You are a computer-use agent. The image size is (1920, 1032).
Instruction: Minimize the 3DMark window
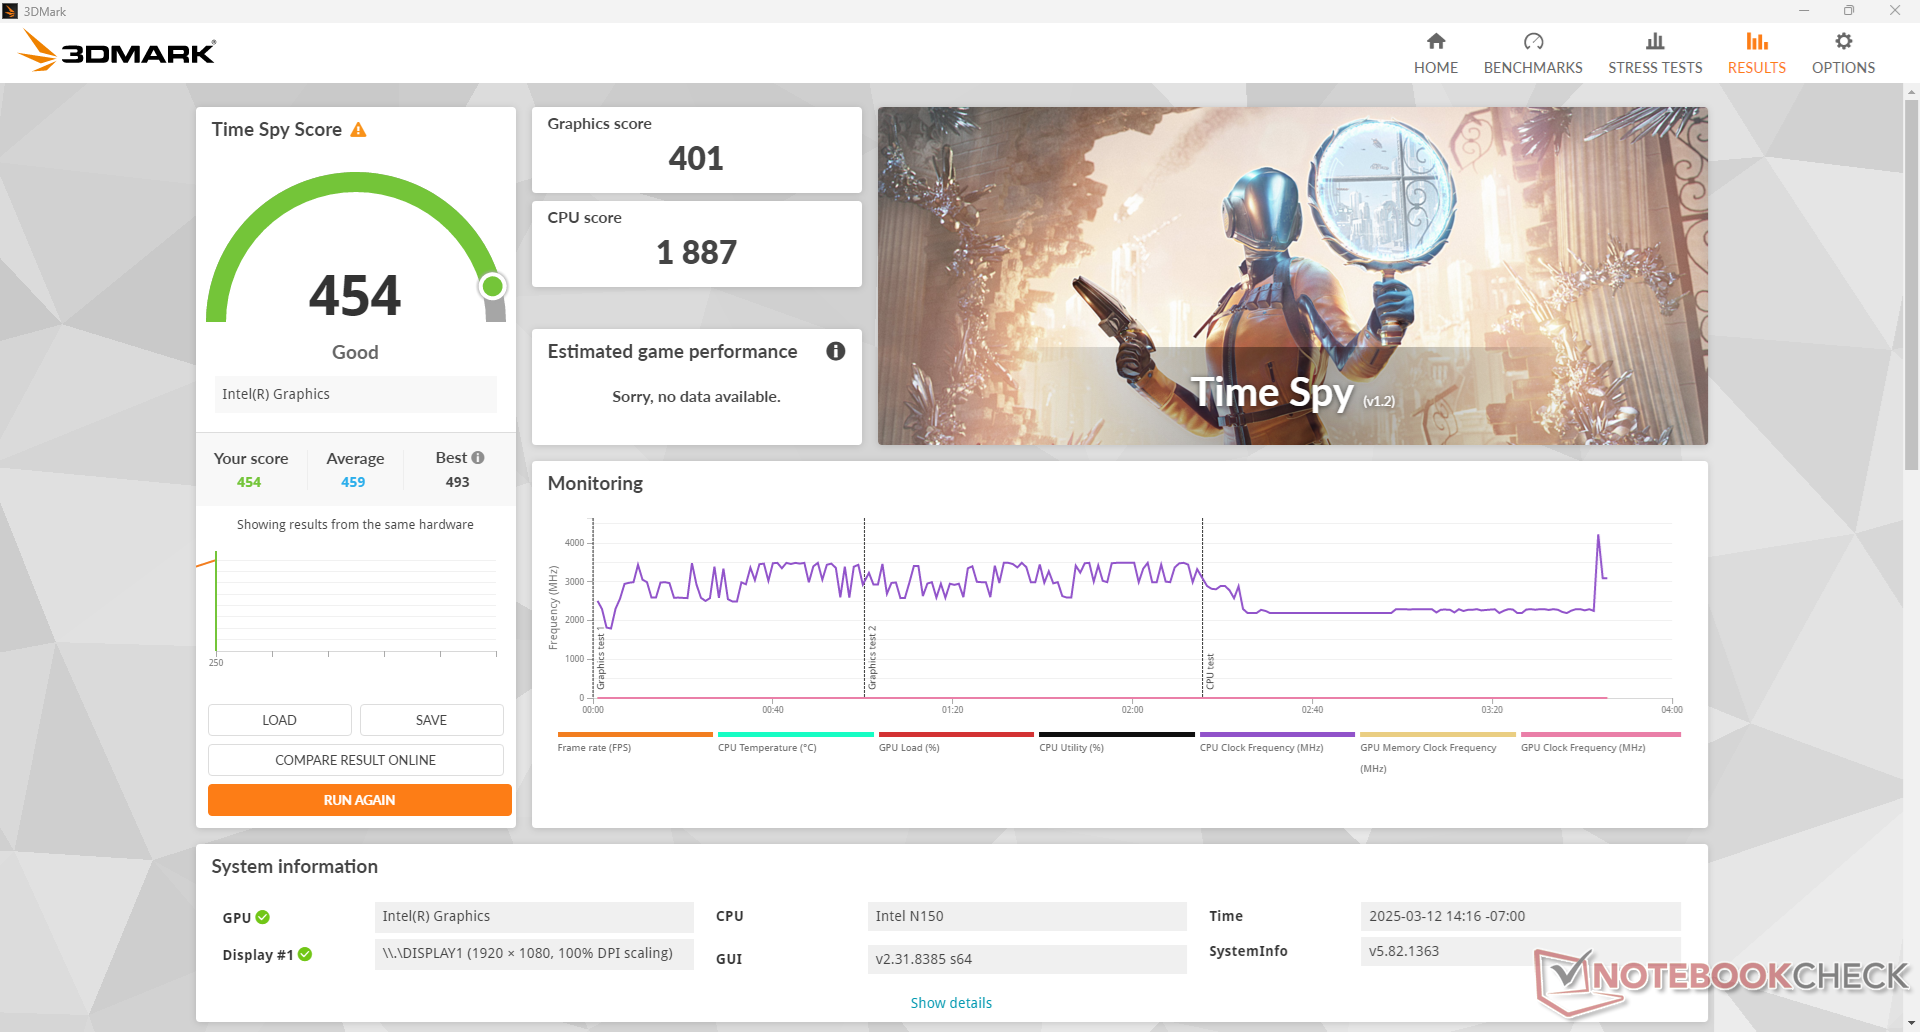click(1803, 11)
